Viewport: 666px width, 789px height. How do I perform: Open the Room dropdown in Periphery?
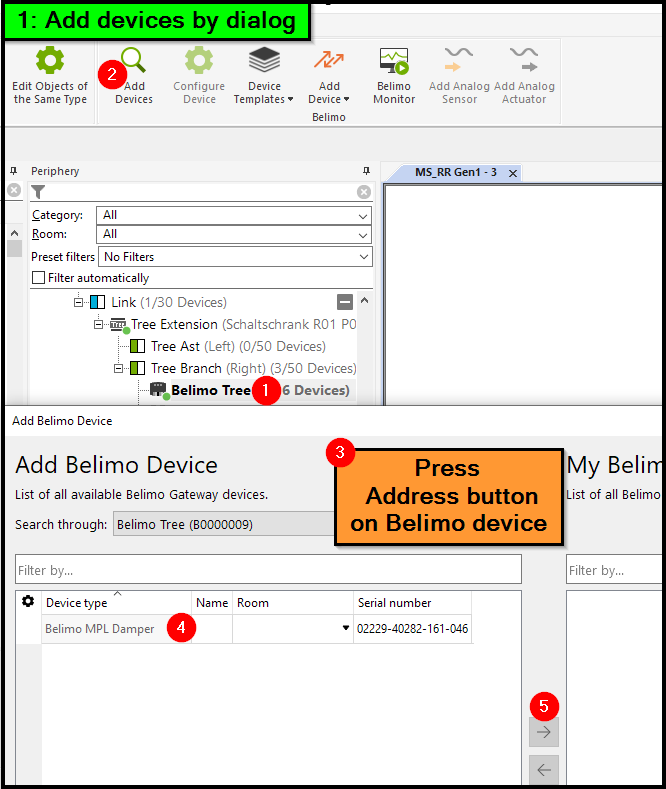coord(234,234)
